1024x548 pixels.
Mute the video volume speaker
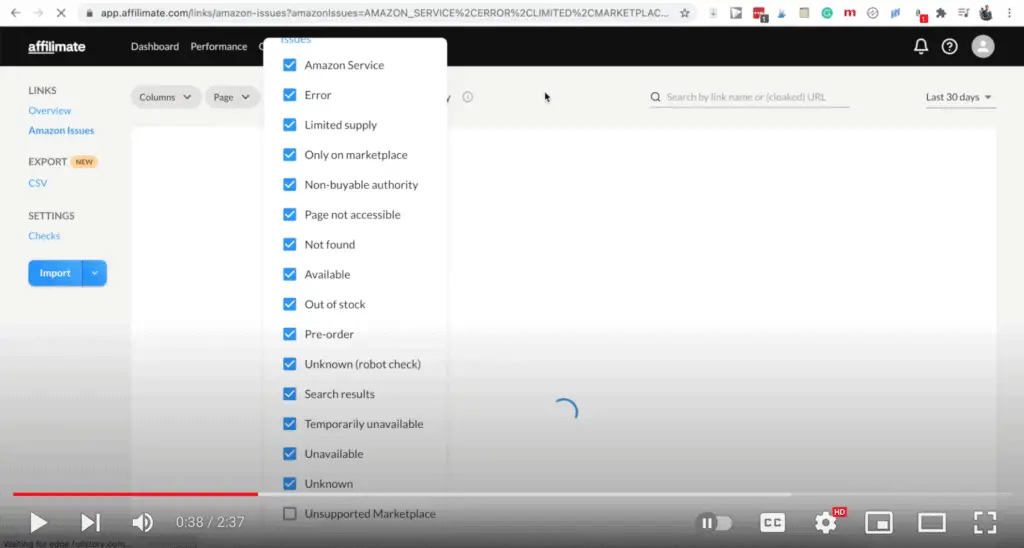click(142, 522)
